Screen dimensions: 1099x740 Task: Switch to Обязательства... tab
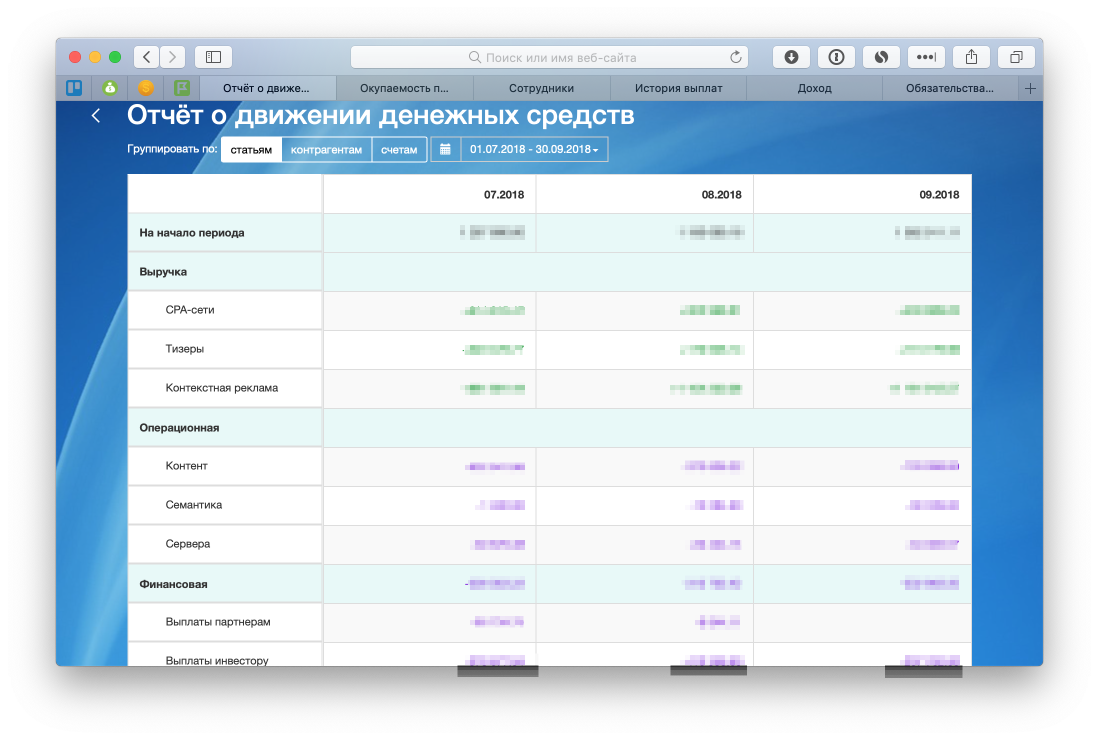[x=950, y=88]
